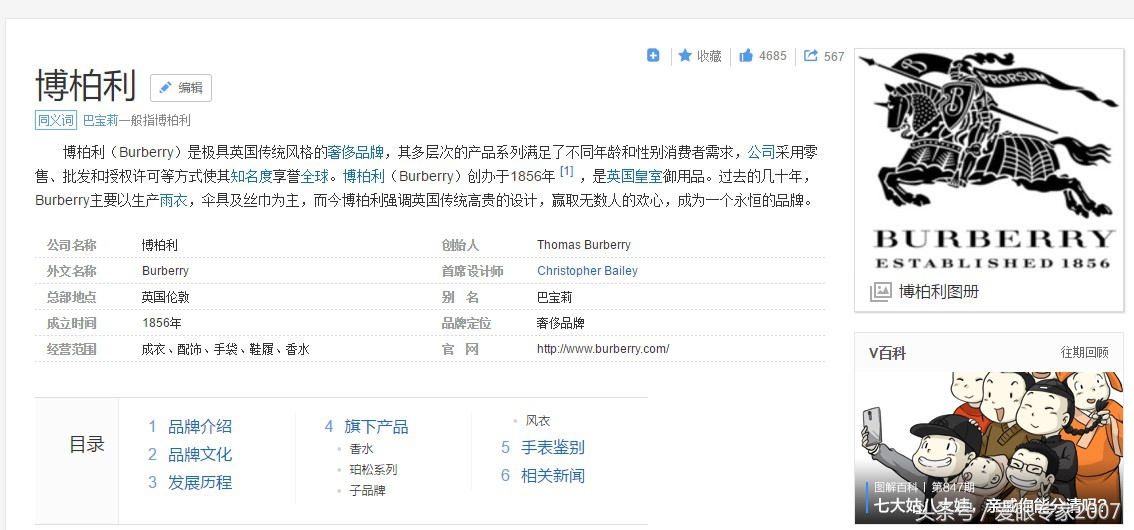
Task: Click the star 收藏 favorite icon
Action: click(684, 56)
